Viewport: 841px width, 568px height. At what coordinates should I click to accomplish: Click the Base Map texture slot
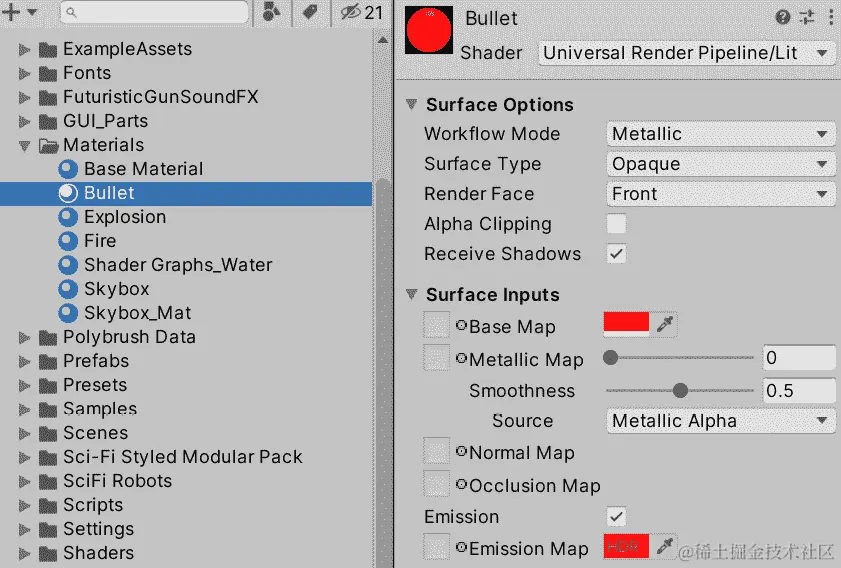click(436, 324)
